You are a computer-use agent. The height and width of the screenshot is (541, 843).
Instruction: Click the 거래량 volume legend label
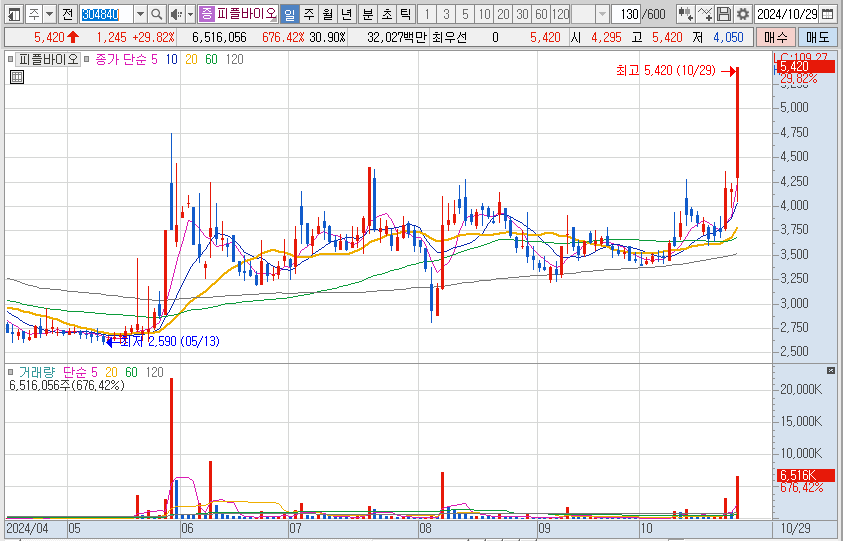pyautogui.click(x=37, y=372)
